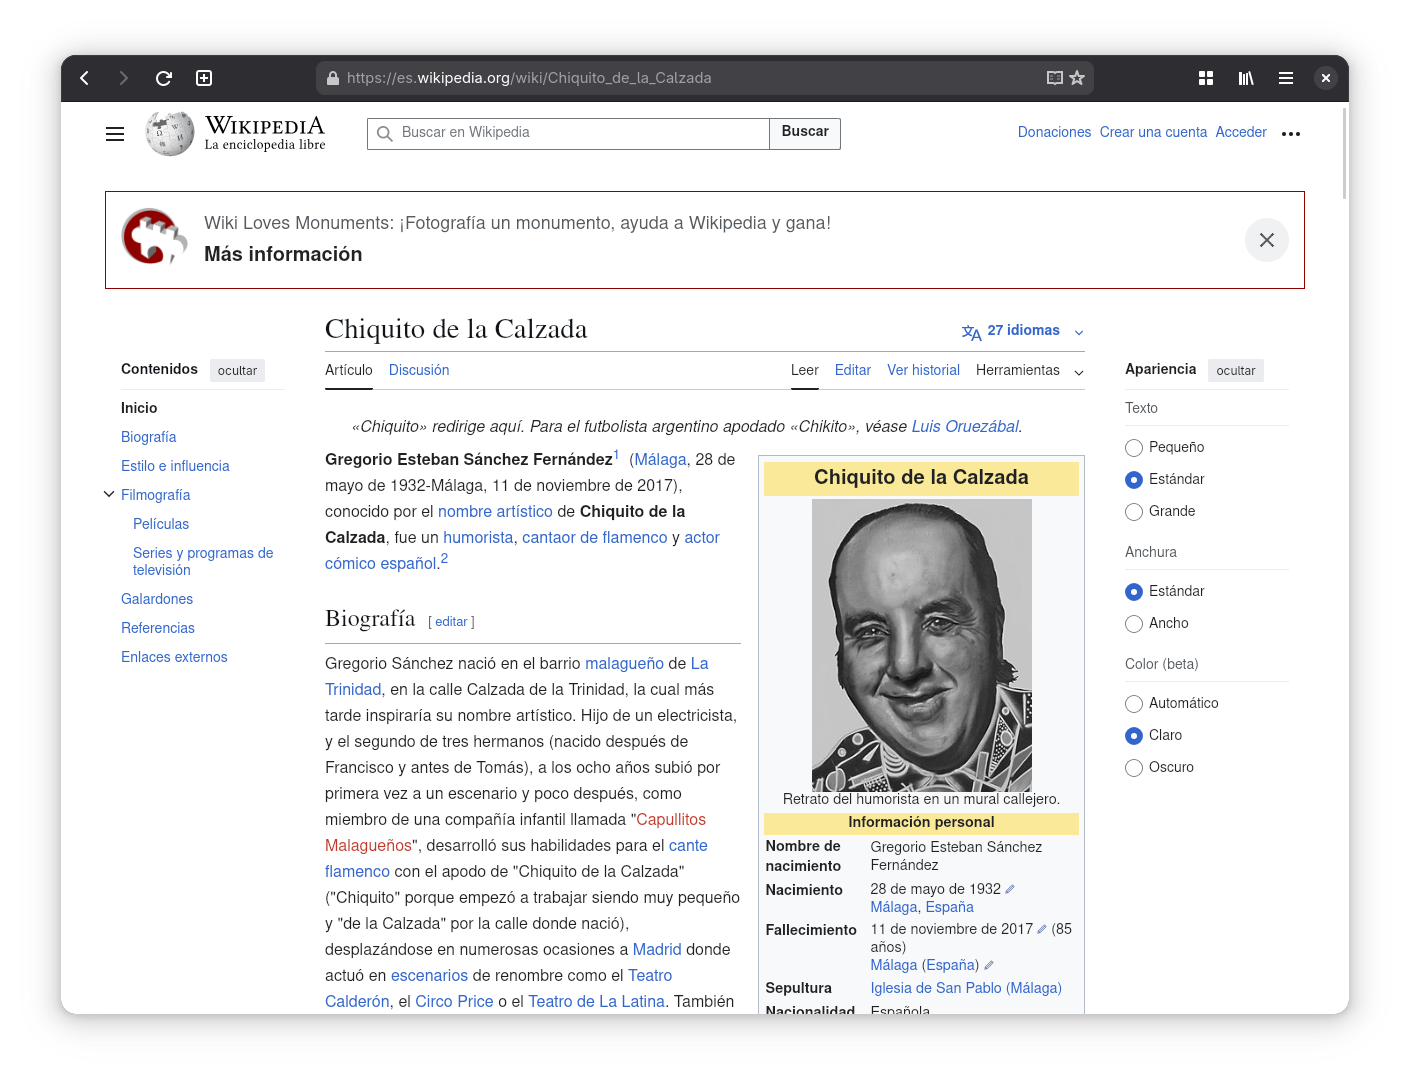Open the library bookshelf icon
This screenshot has width=1410, height=1081.
[1246, 78]
